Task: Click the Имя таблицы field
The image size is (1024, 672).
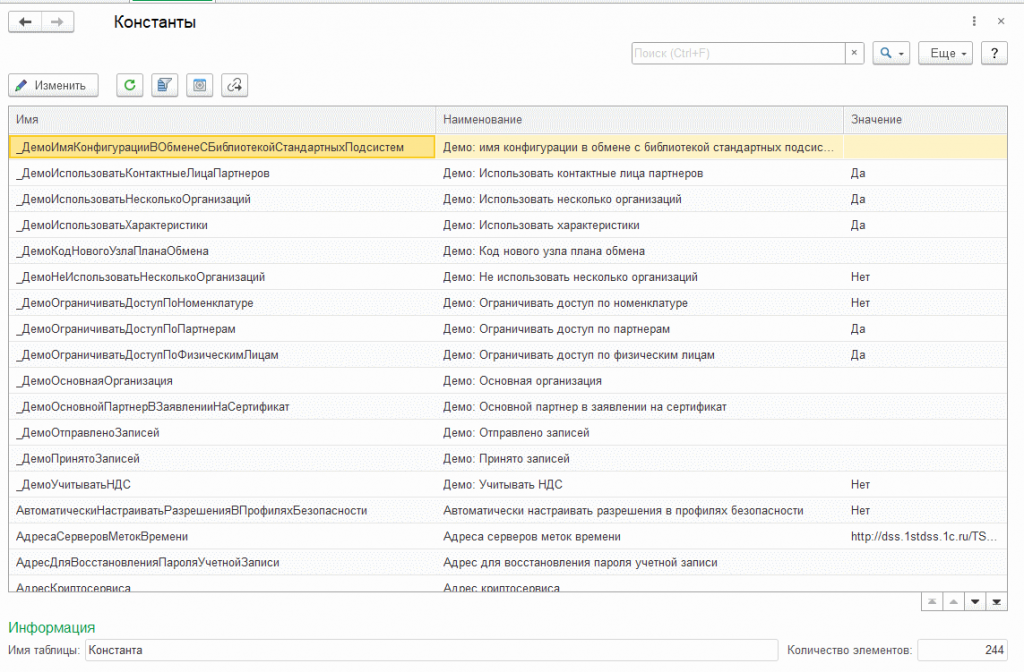Action: [431, 650]
